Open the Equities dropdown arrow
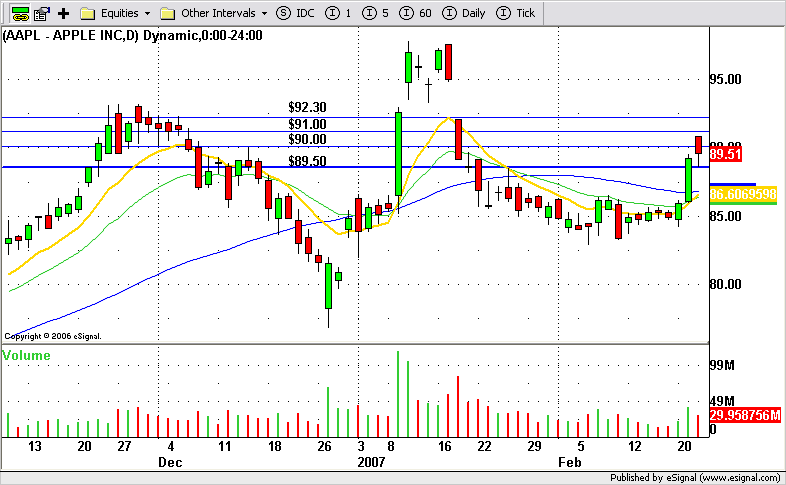The height and width of the screenshot is (485, 786). point(147,14)
